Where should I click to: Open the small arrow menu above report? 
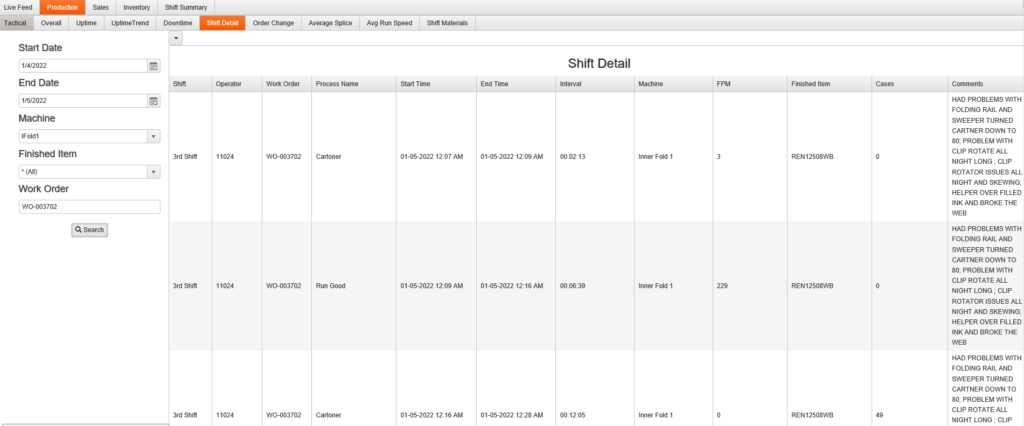click(x=176, y=39)
